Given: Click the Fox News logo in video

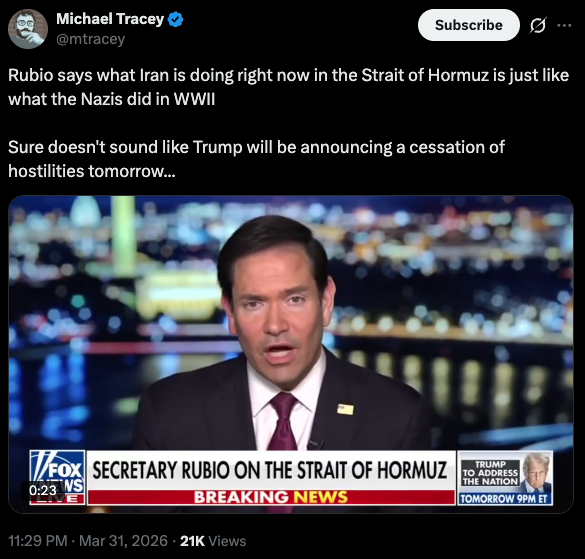Looking at the screenshot, I should (57, 472).
